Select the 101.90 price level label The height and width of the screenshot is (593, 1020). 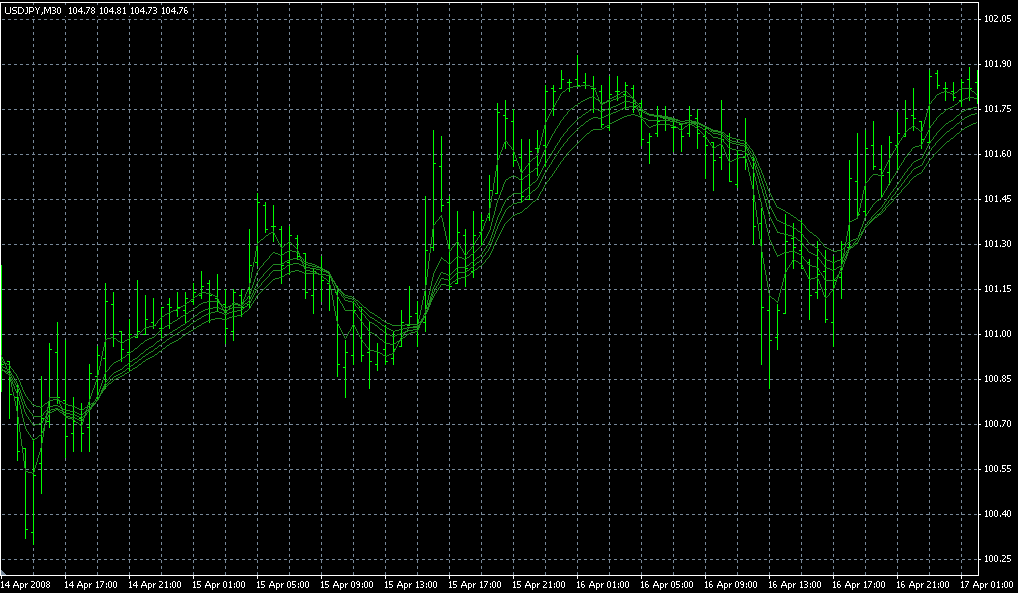point(998,64)
